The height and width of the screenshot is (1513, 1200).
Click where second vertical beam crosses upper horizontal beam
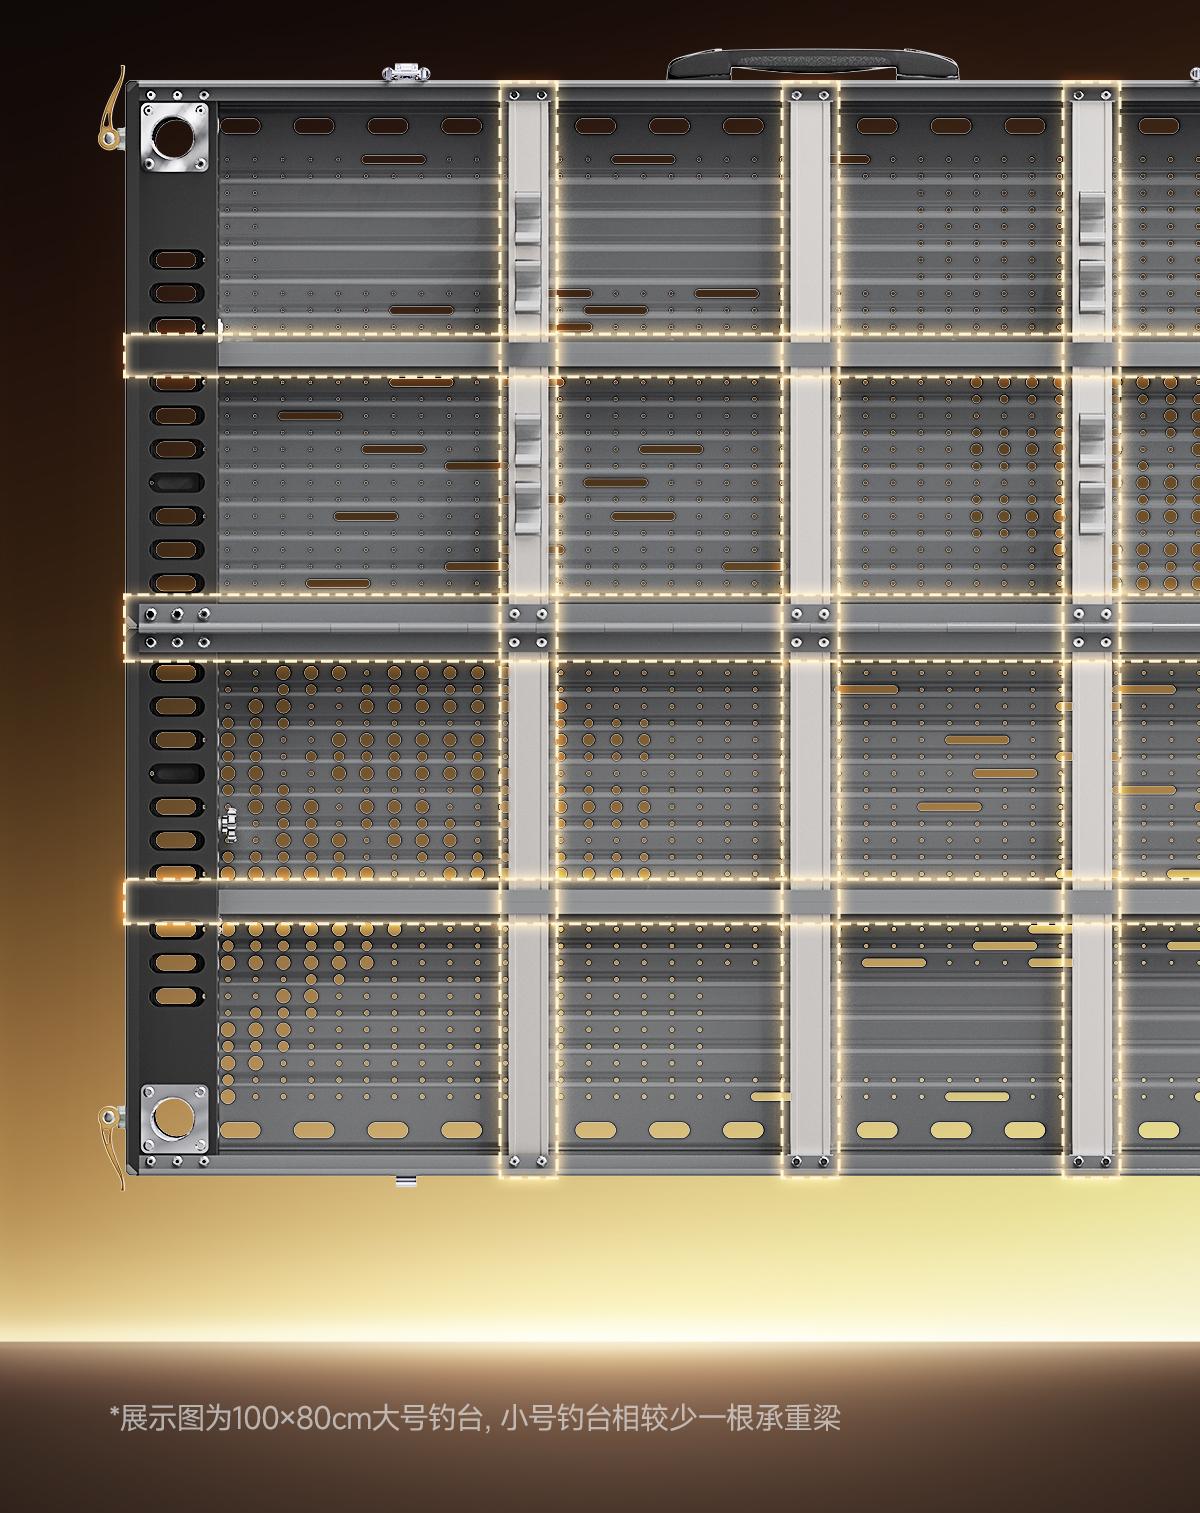[x=810, y=355]
